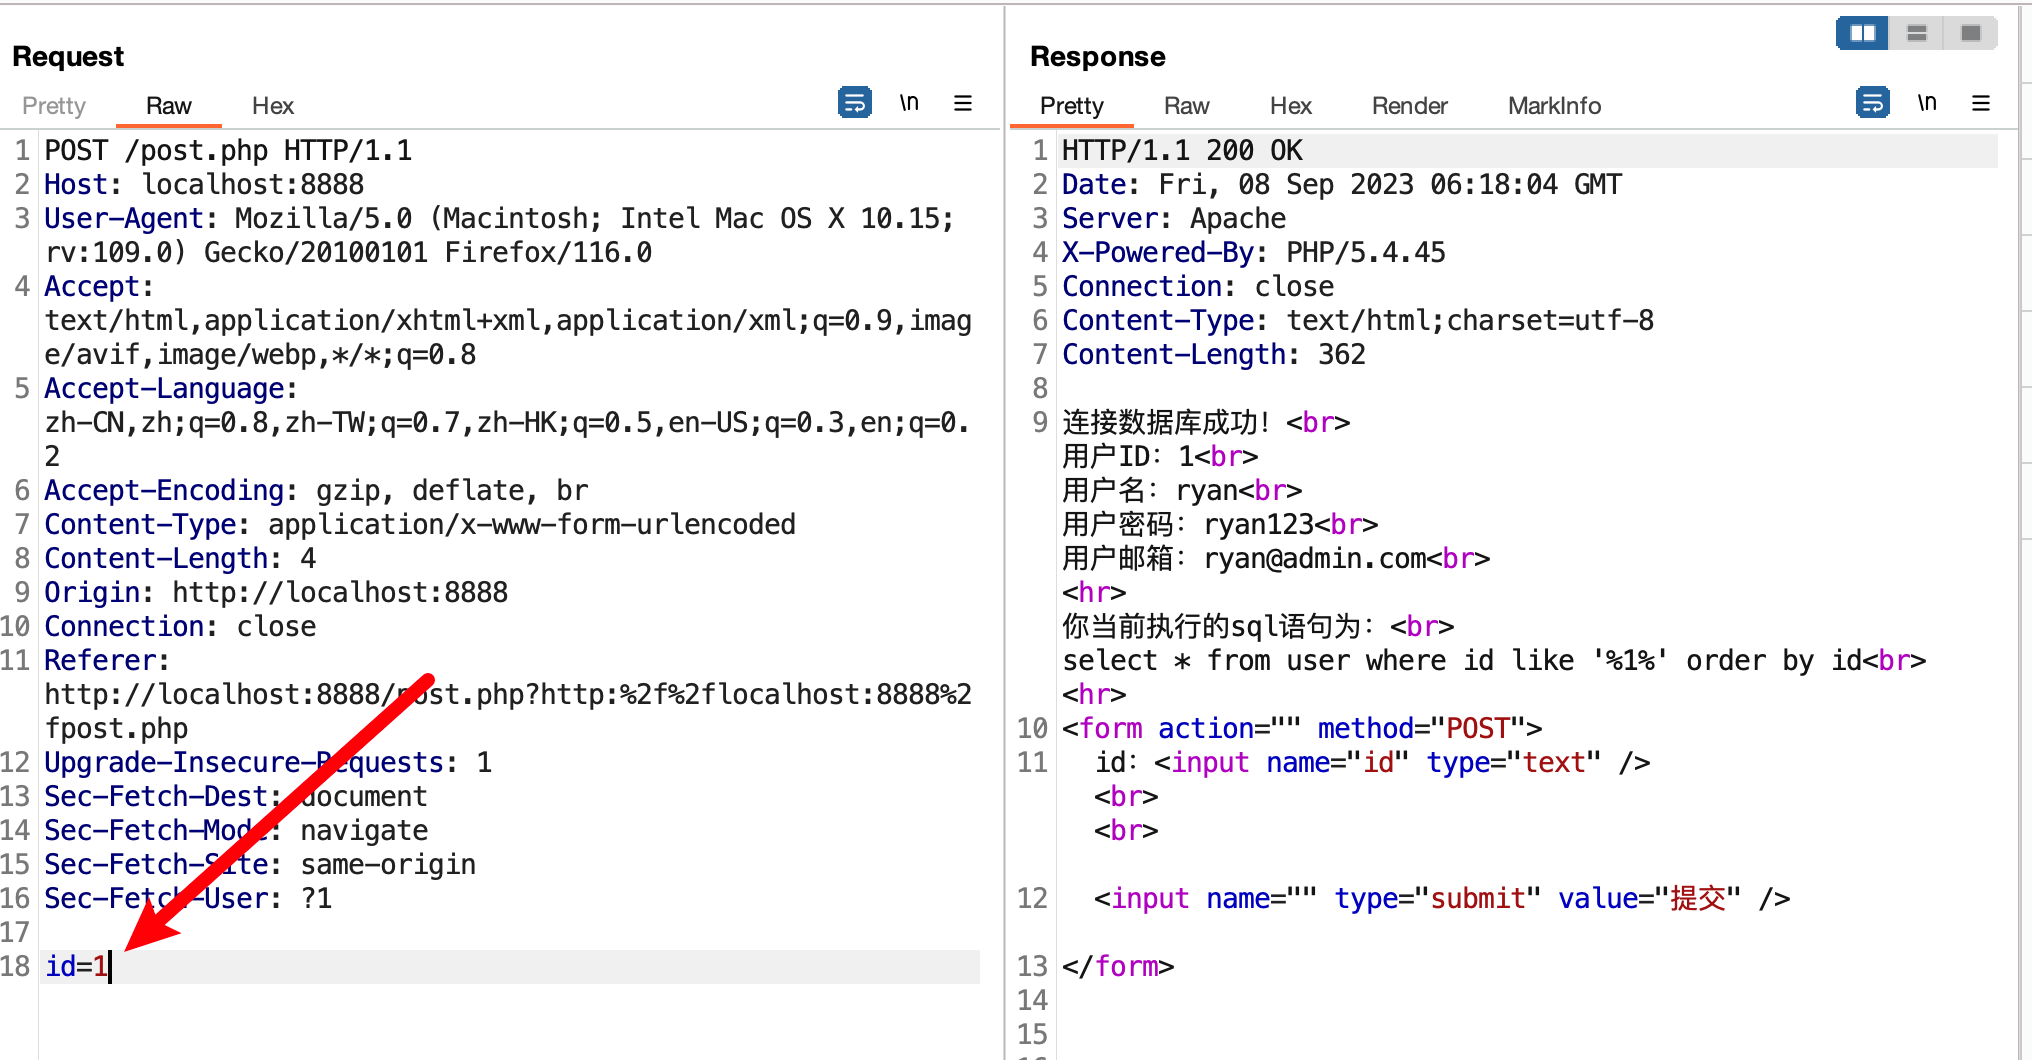
Task: Select side-by-side layout icon
Action: point(1862,33)
